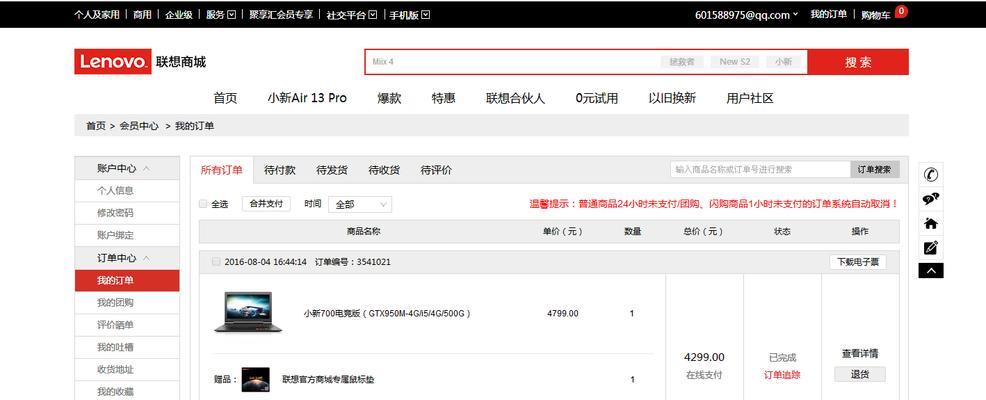Open the 联想官方商城专属鼠标垫 gift link
This screenshot has height=400, width=986.
point(328,380)
